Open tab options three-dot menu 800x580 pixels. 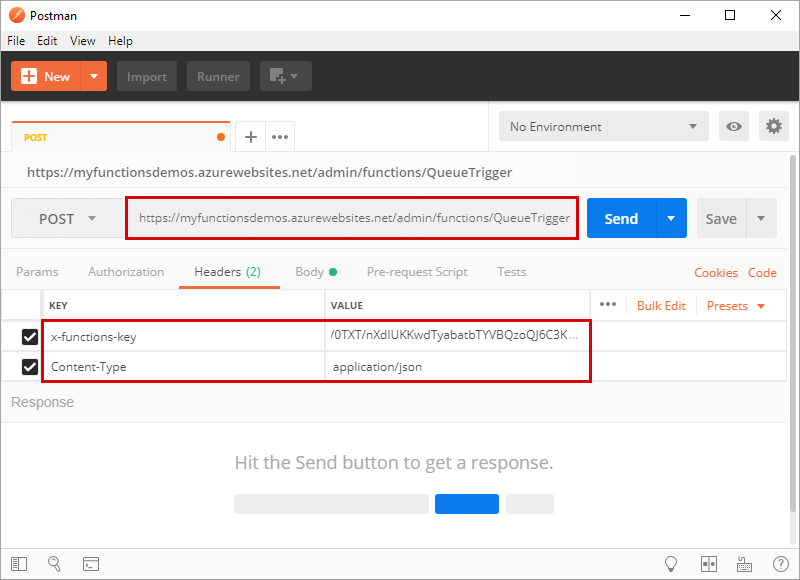click(x=280, y=137)
